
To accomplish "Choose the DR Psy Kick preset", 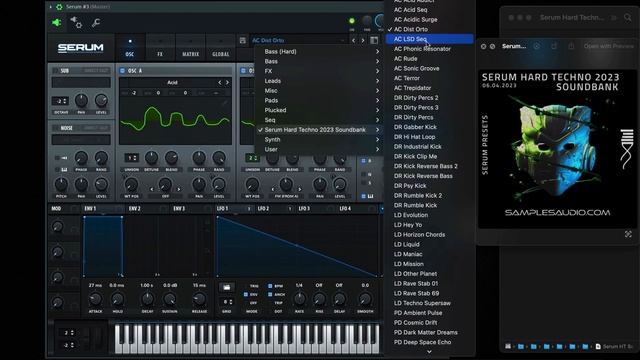I will pos(429,186).
